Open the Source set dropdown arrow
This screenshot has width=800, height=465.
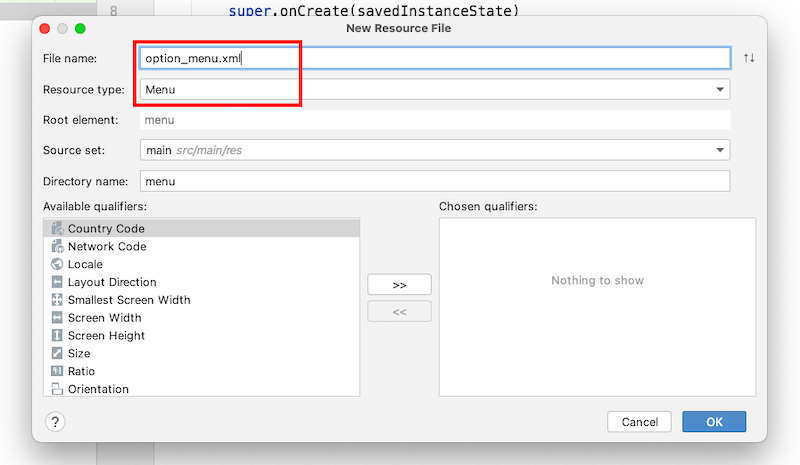pos(720,150)
